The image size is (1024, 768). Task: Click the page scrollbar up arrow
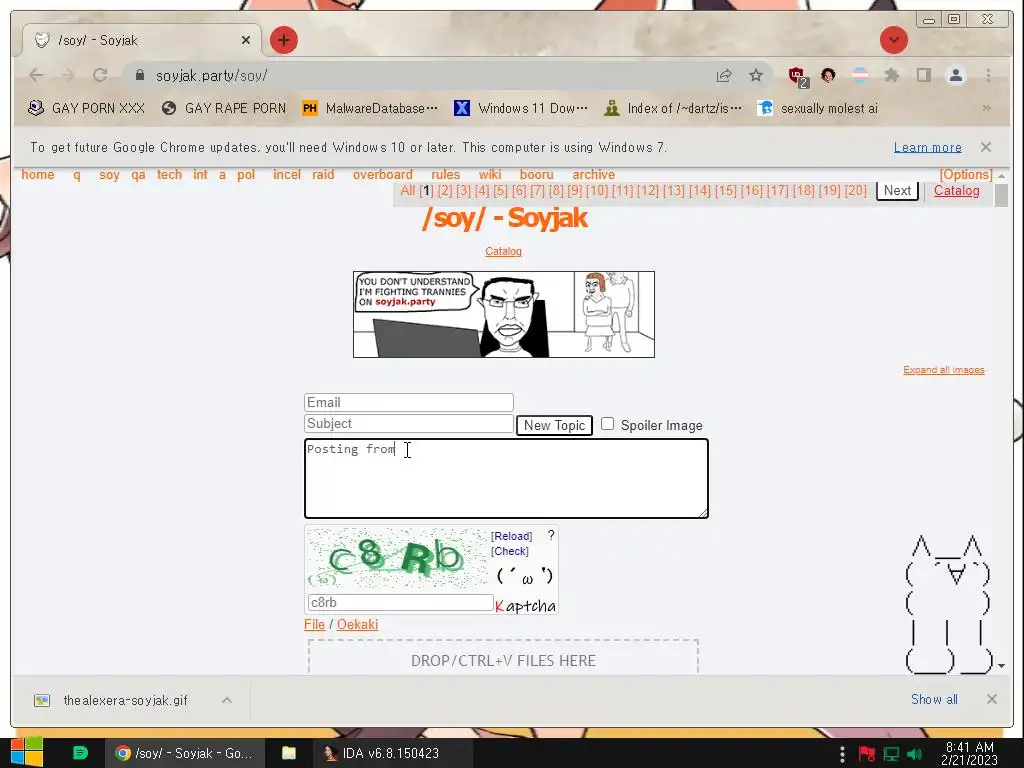click(1001, 176)
